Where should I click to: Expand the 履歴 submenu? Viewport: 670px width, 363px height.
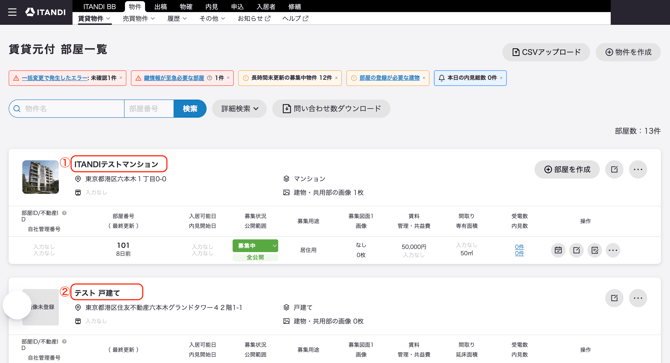coord(177,18)
